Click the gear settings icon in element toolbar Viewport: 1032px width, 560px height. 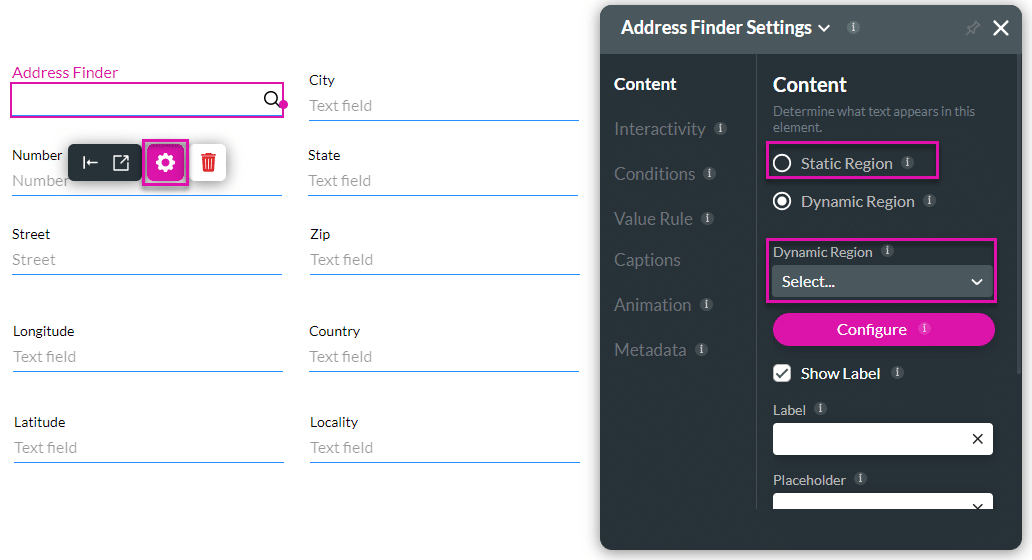166,162
